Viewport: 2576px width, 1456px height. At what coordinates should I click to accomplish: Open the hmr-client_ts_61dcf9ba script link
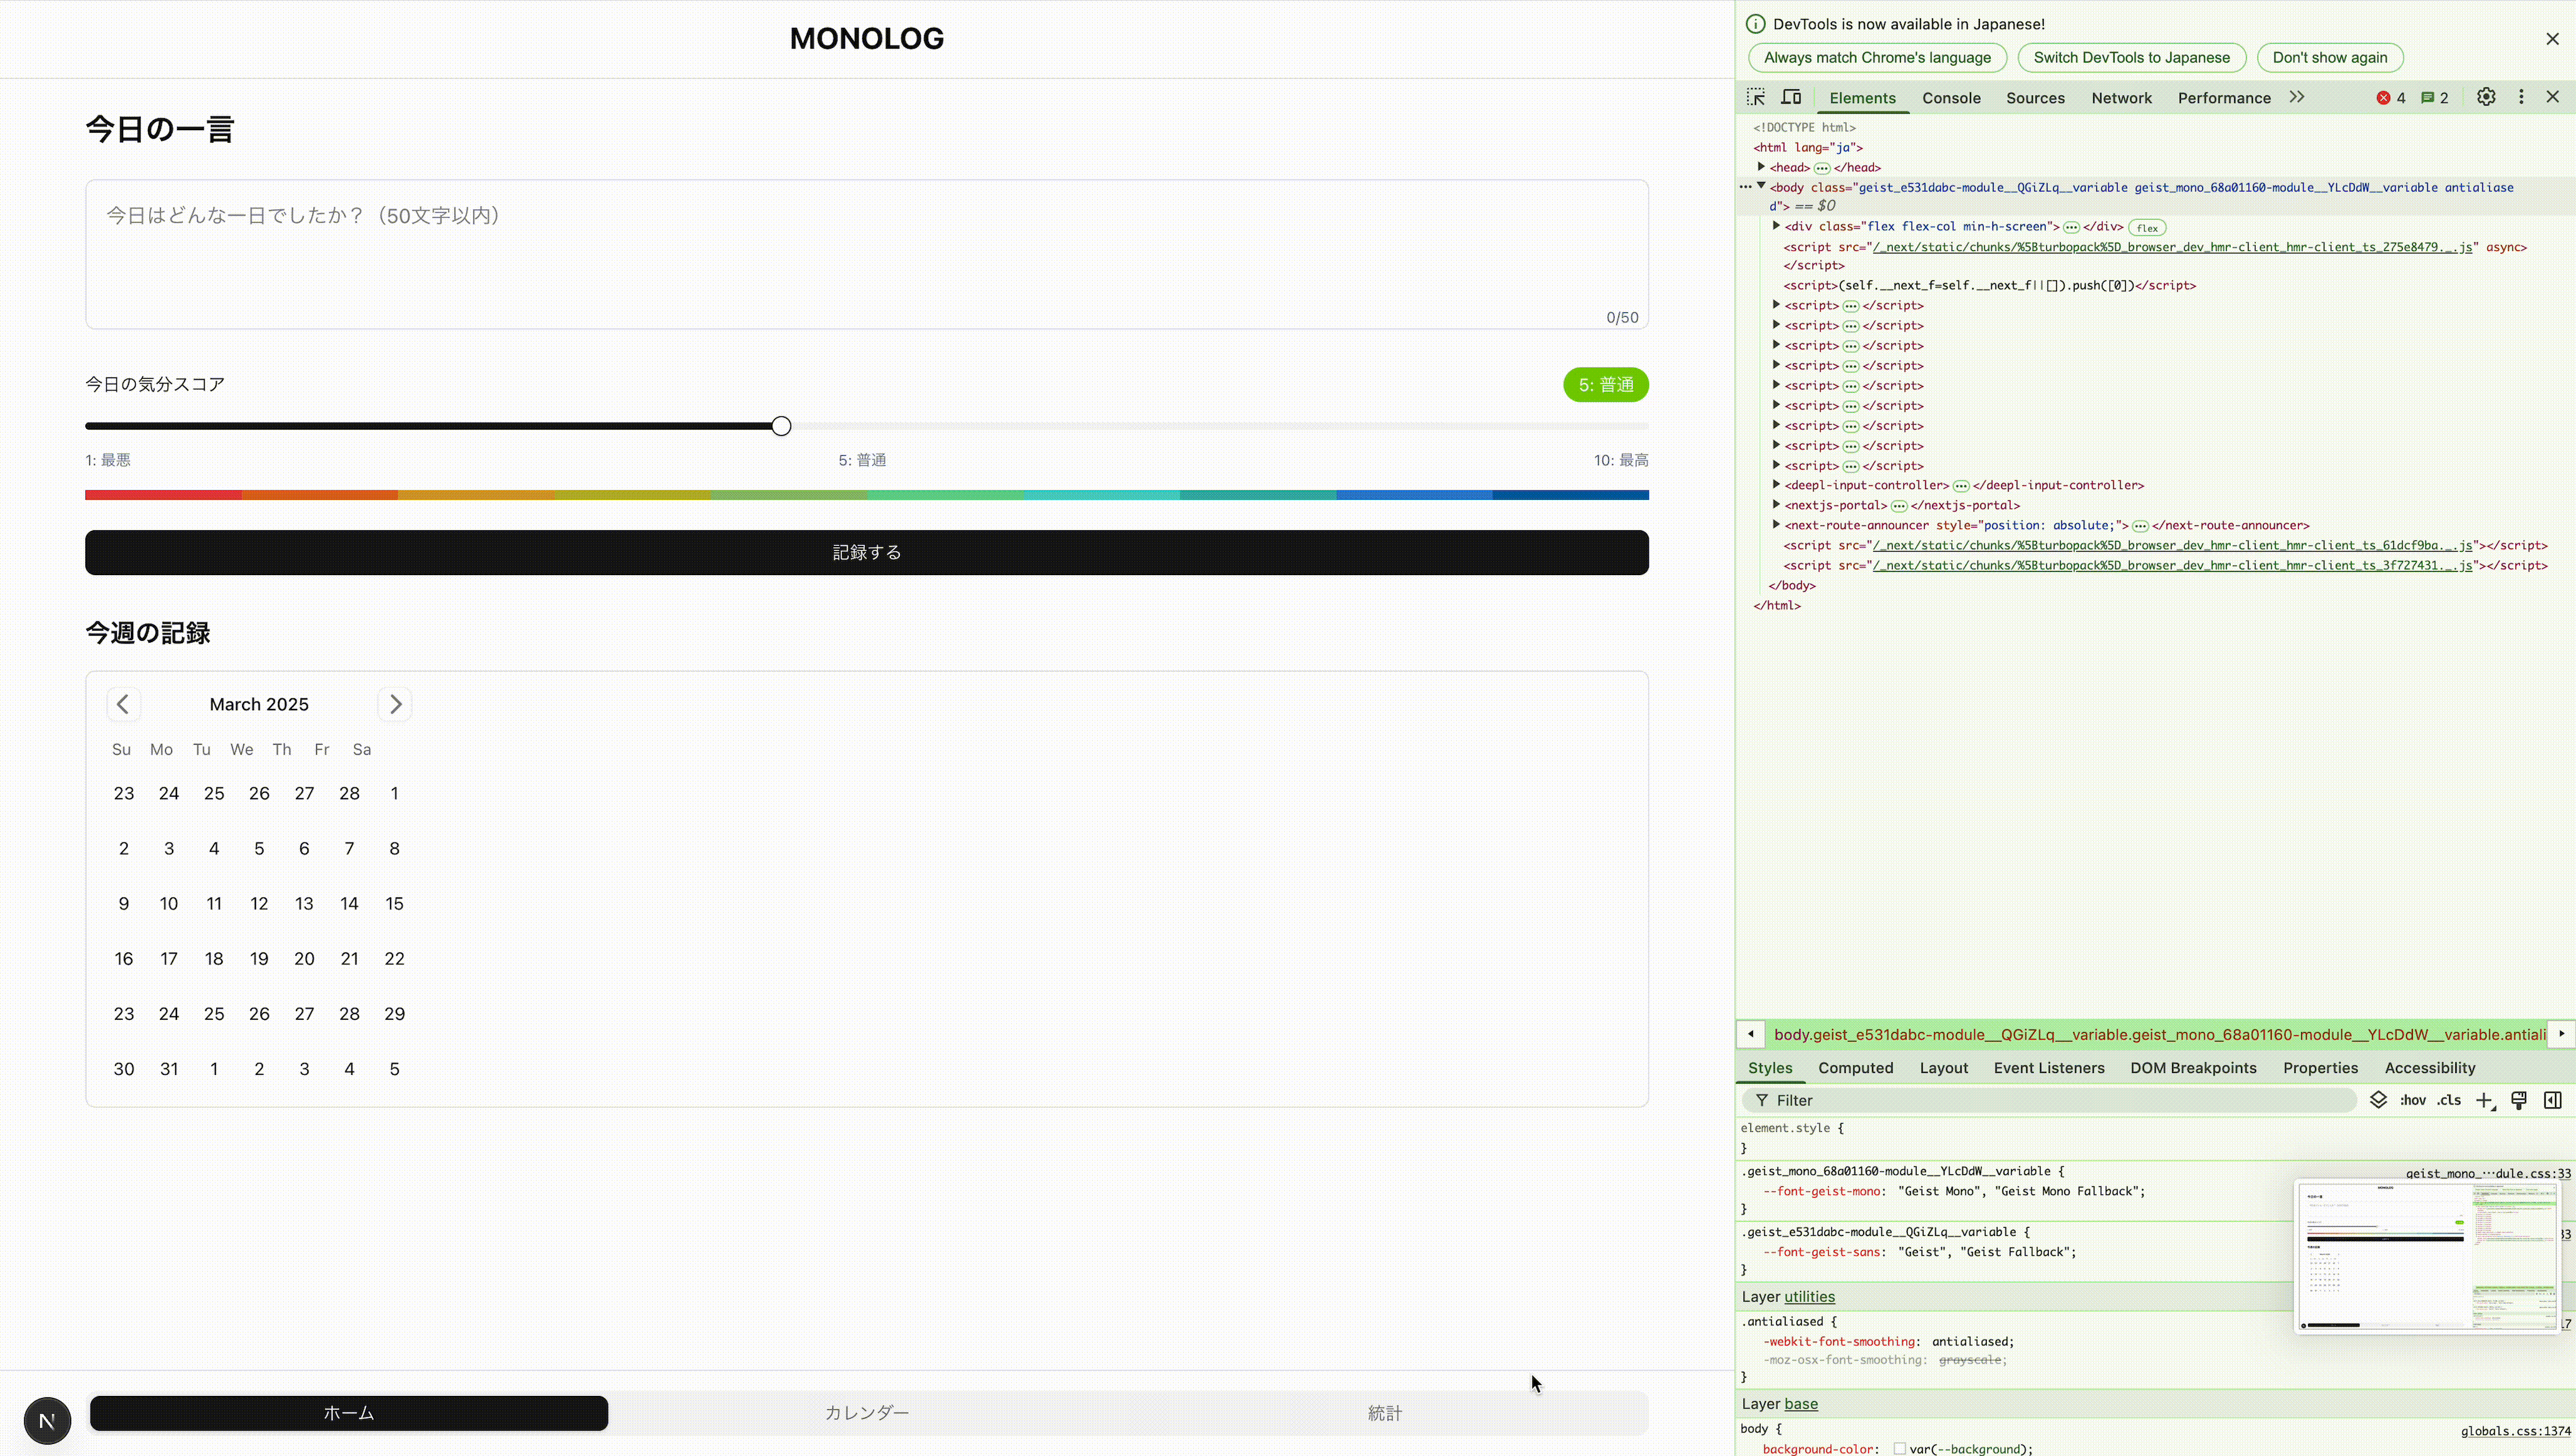coord(2172,545)
